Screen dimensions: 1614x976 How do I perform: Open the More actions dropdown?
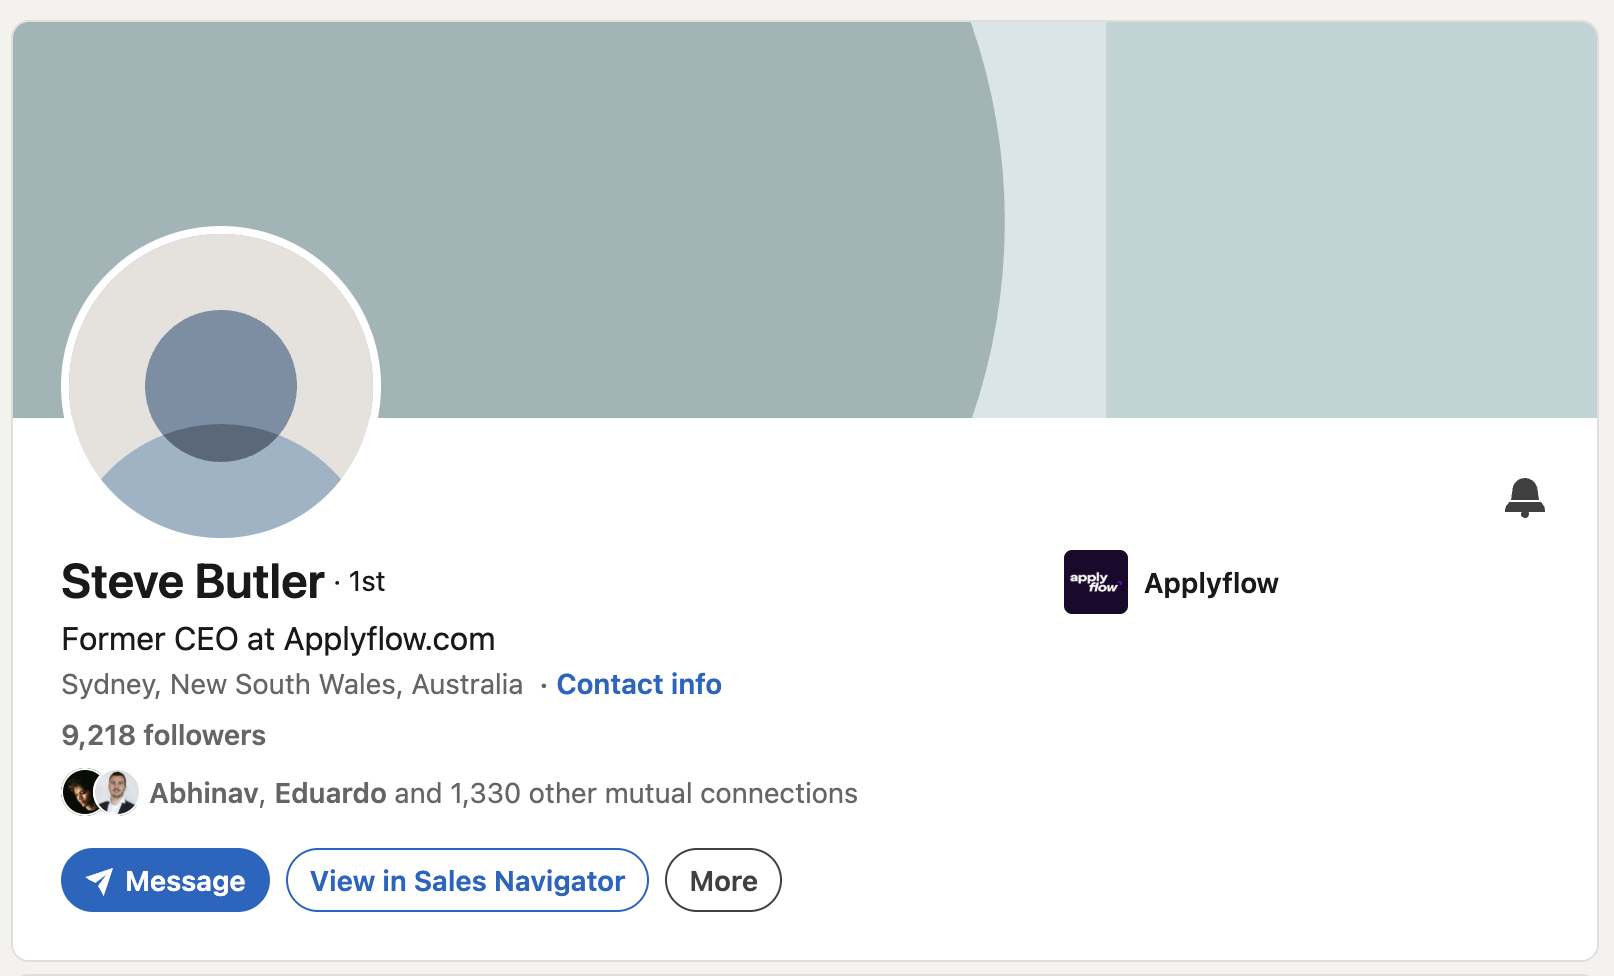(x=723, y=881)
